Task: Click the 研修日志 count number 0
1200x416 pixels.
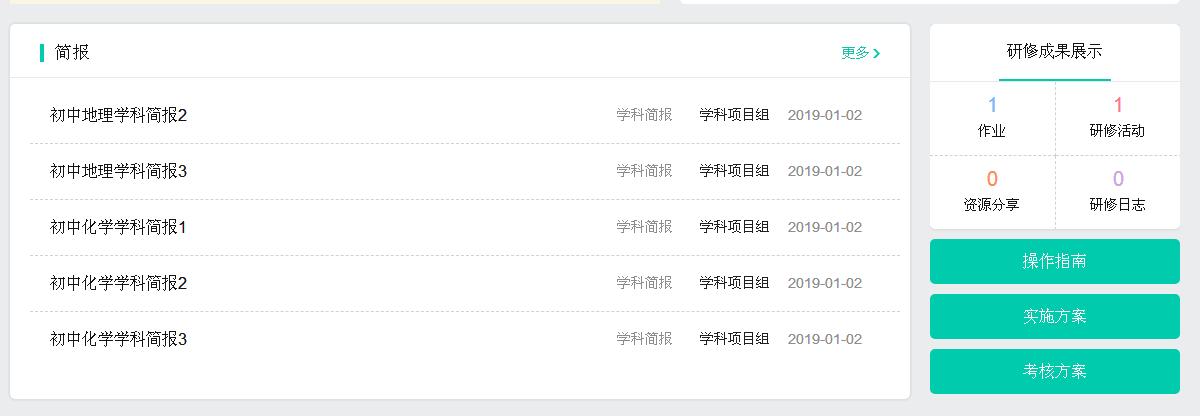Action: pos(1117,179)
